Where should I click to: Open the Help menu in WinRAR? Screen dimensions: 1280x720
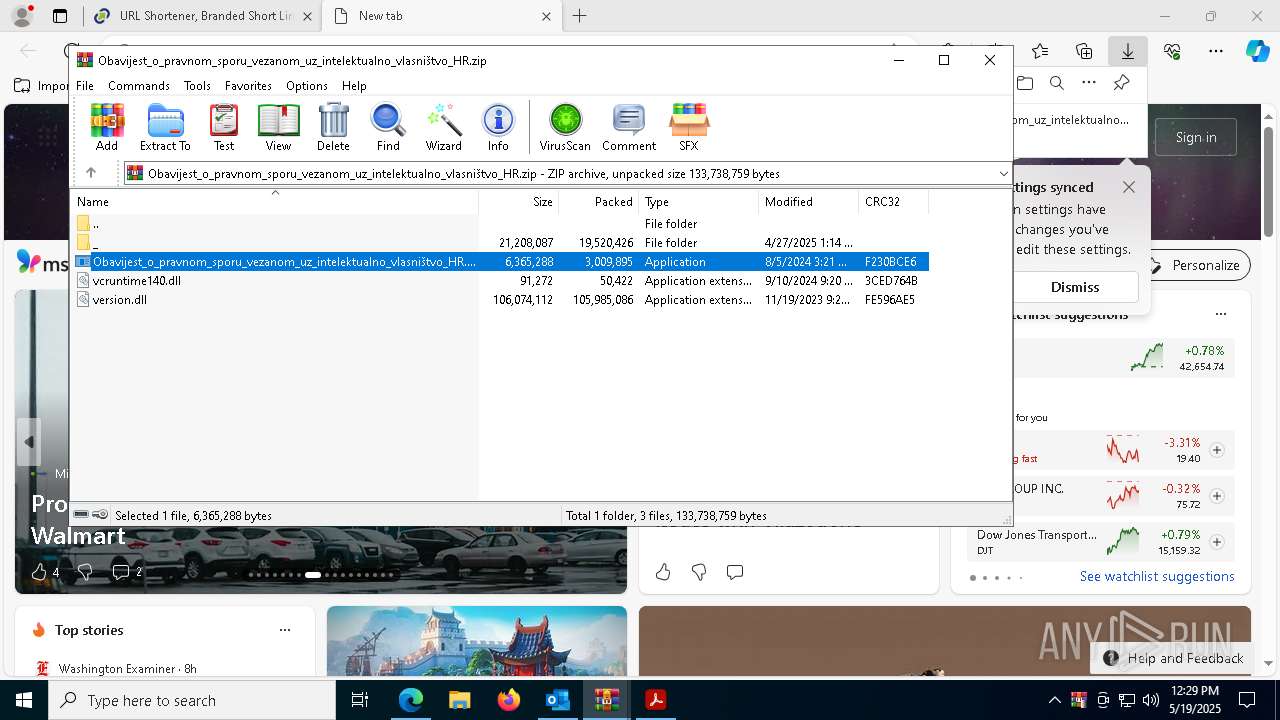(x=354, y=86)
